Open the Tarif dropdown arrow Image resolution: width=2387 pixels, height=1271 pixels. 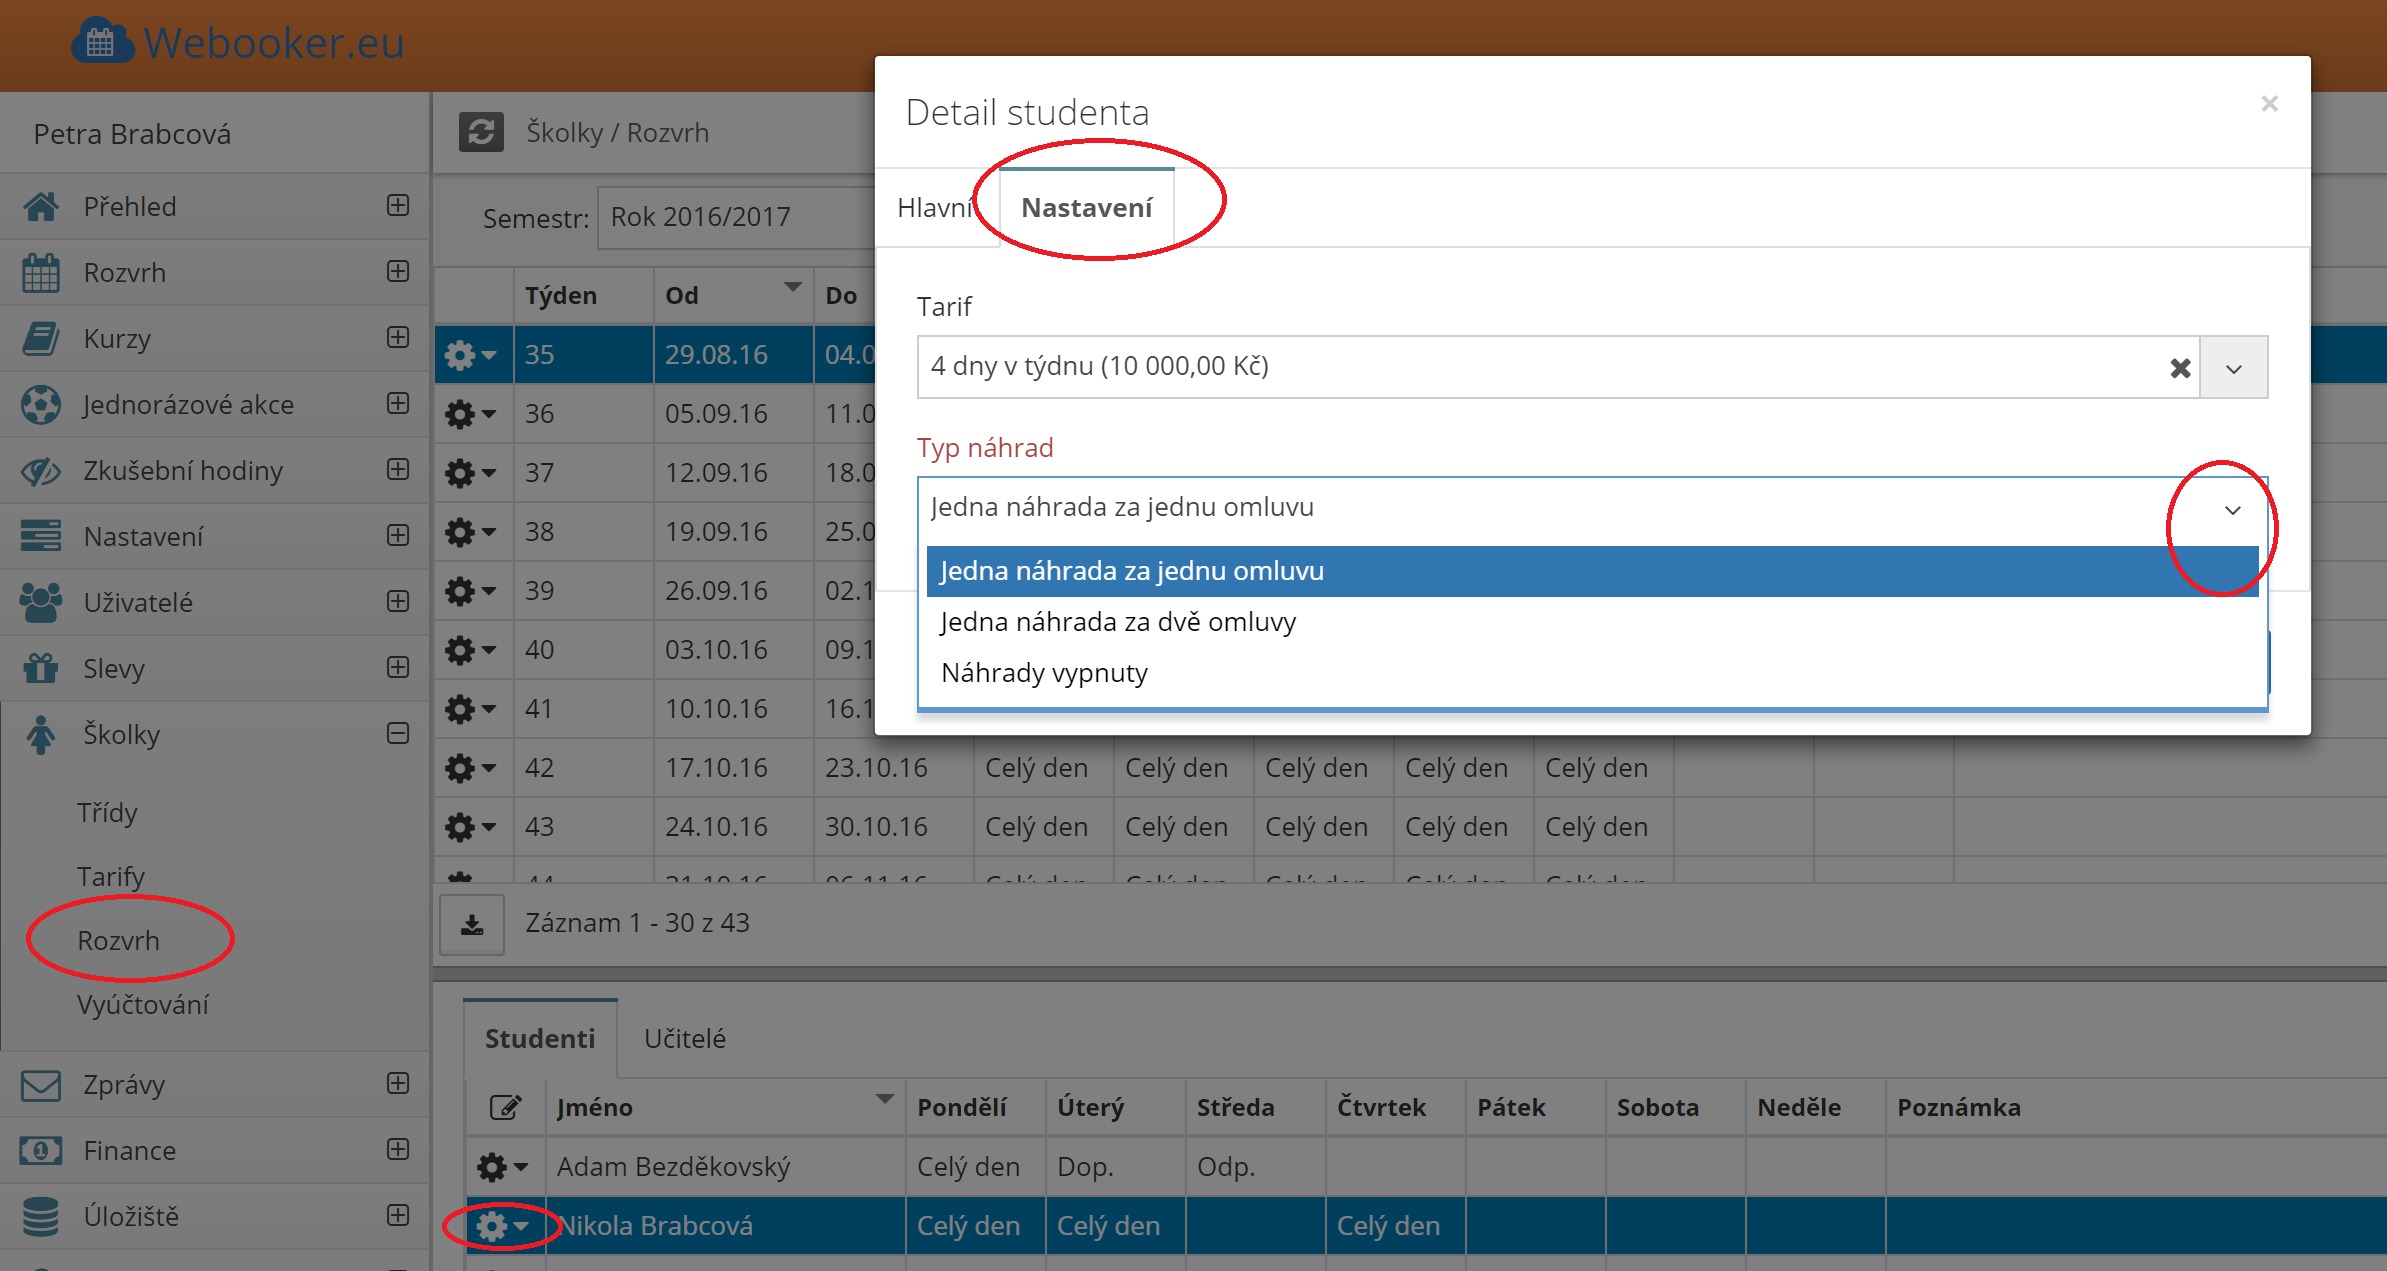(2233, 368)
